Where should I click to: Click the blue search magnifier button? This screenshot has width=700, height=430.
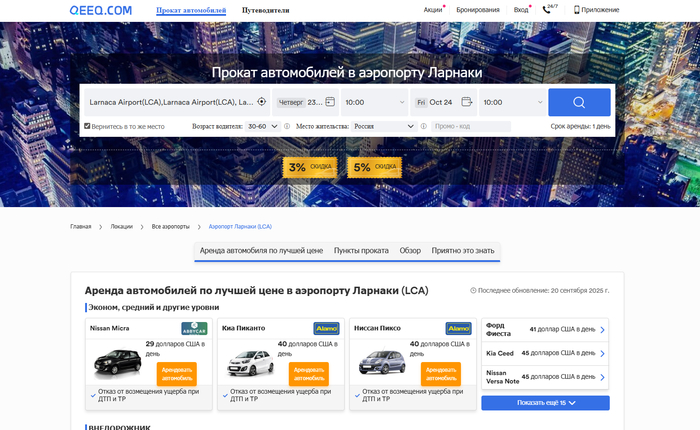coord(579,102)
